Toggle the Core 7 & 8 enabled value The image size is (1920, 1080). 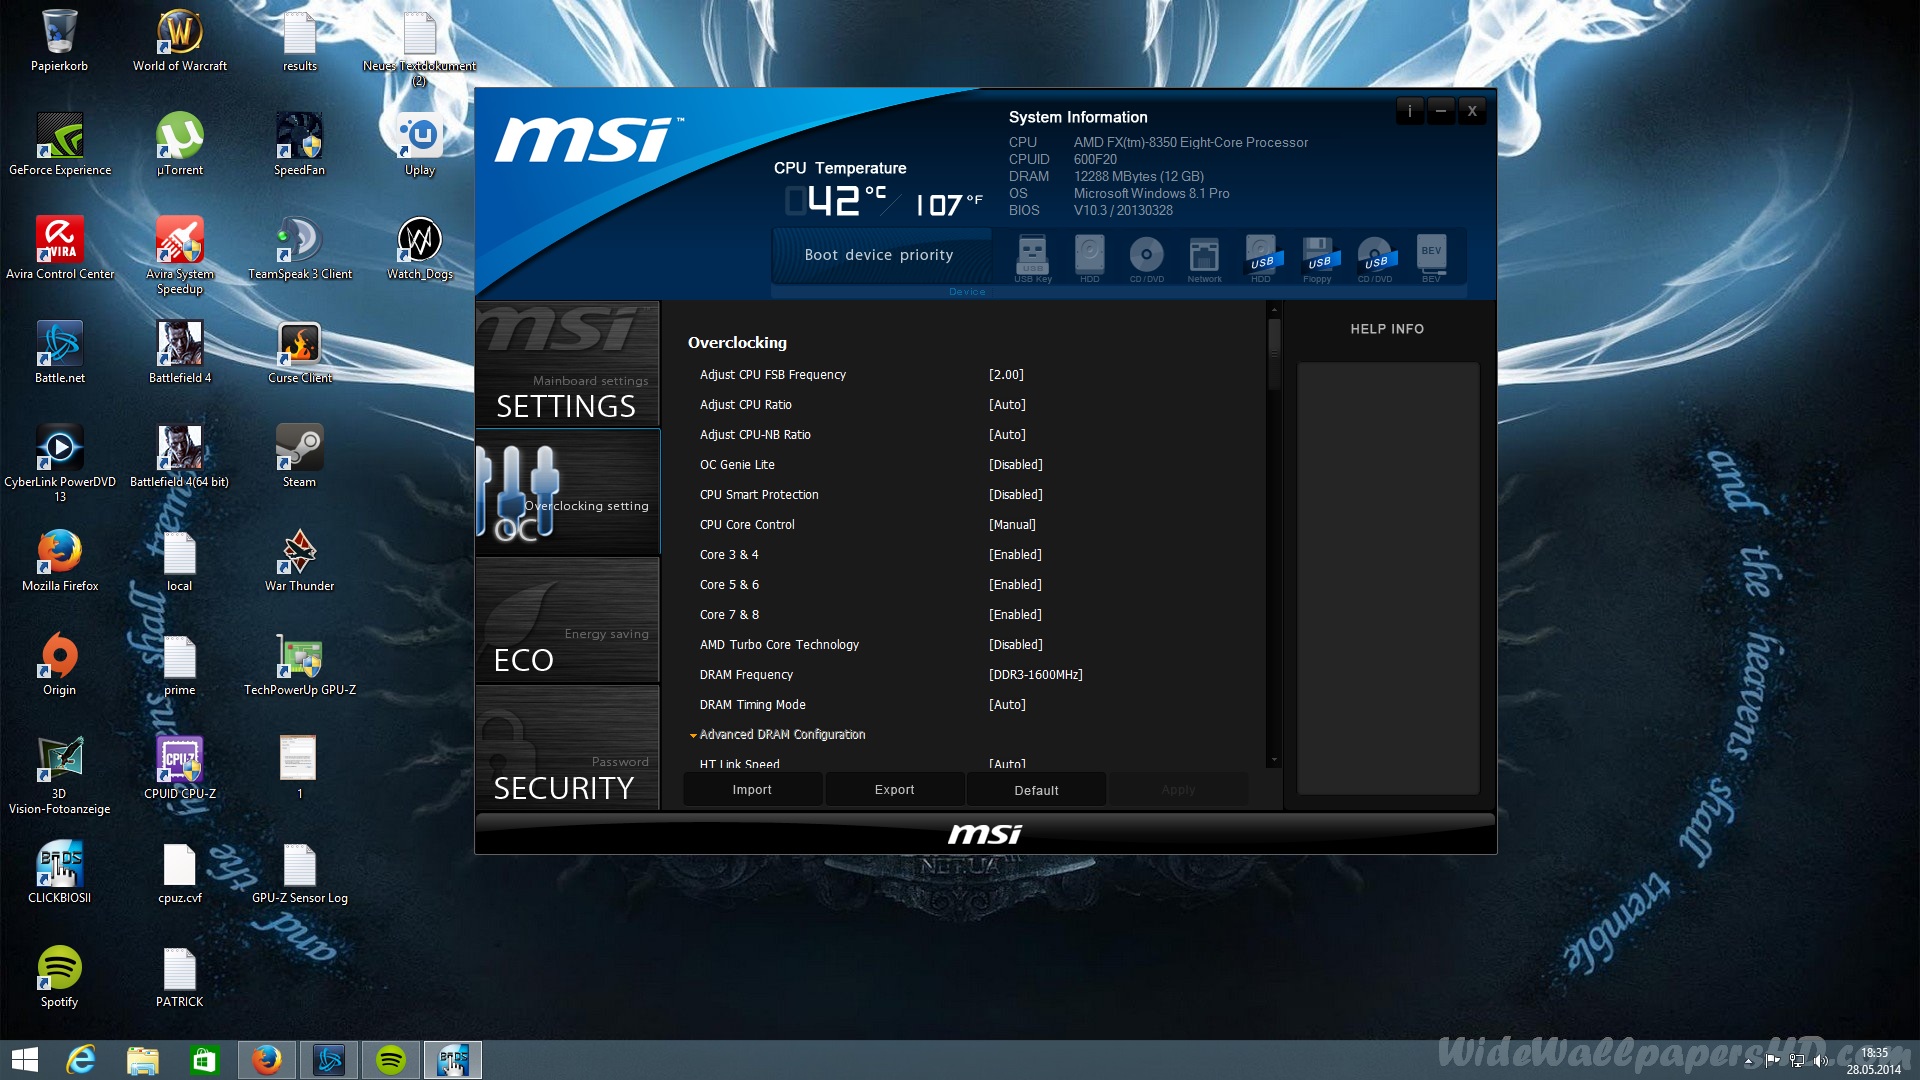click(1015, 615)
